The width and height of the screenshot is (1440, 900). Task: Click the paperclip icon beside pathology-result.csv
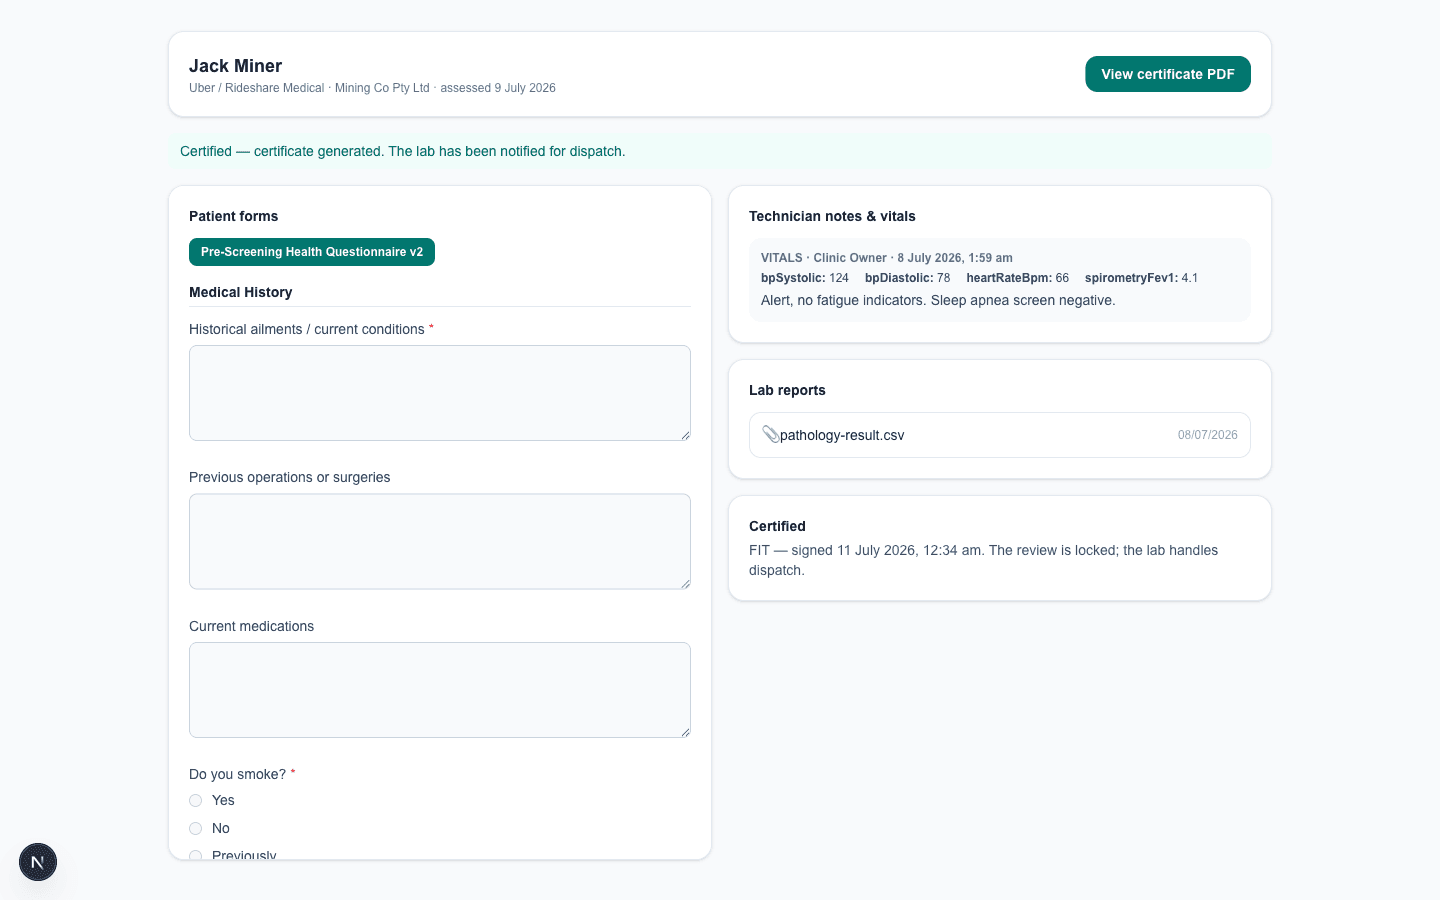coord(770,434)
